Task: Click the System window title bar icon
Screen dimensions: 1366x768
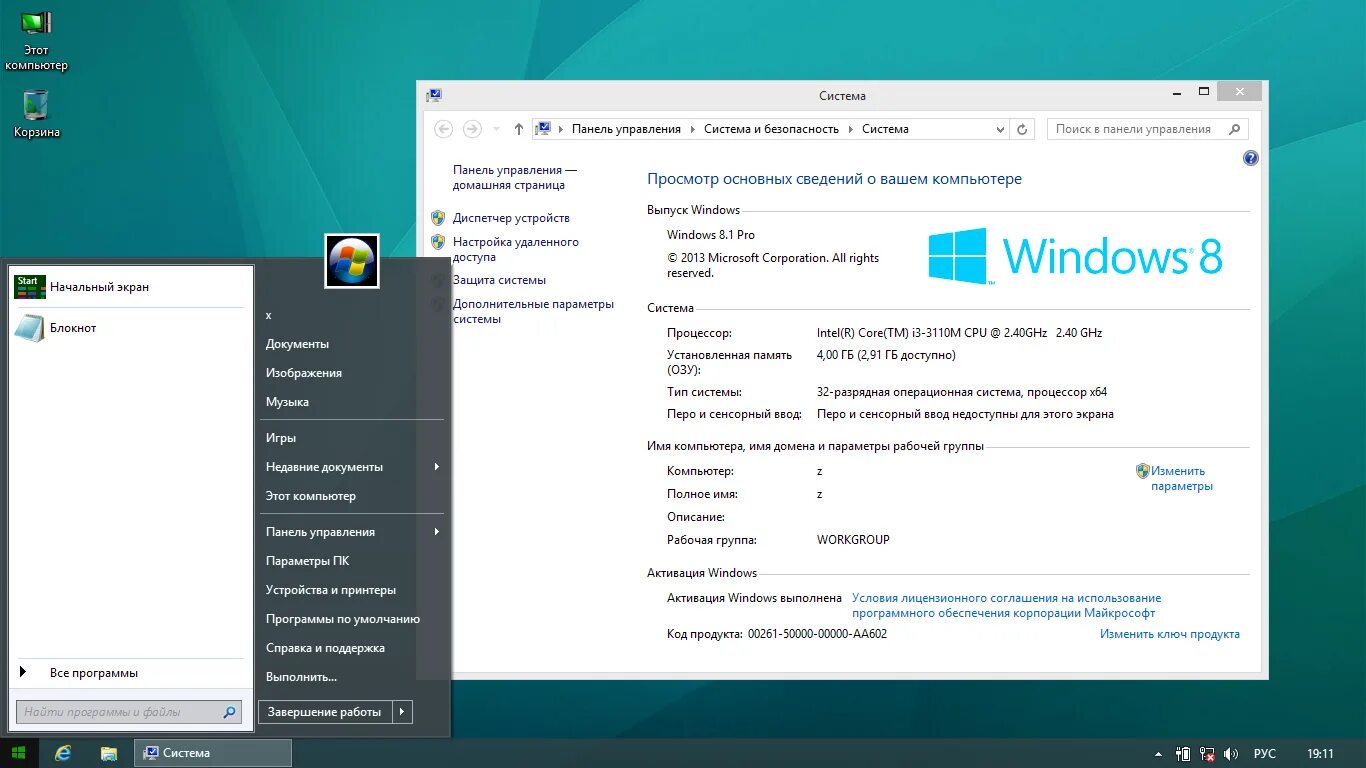Action: tap(433, 96)
